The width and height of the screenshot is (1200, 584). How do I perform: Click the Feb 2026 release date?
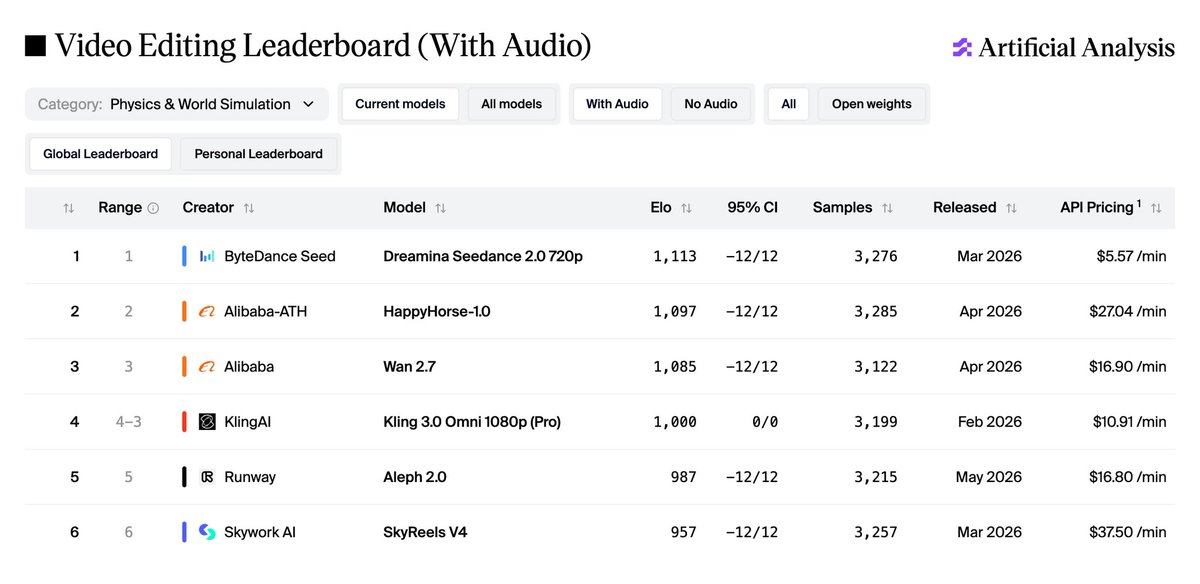pos(990,422)
